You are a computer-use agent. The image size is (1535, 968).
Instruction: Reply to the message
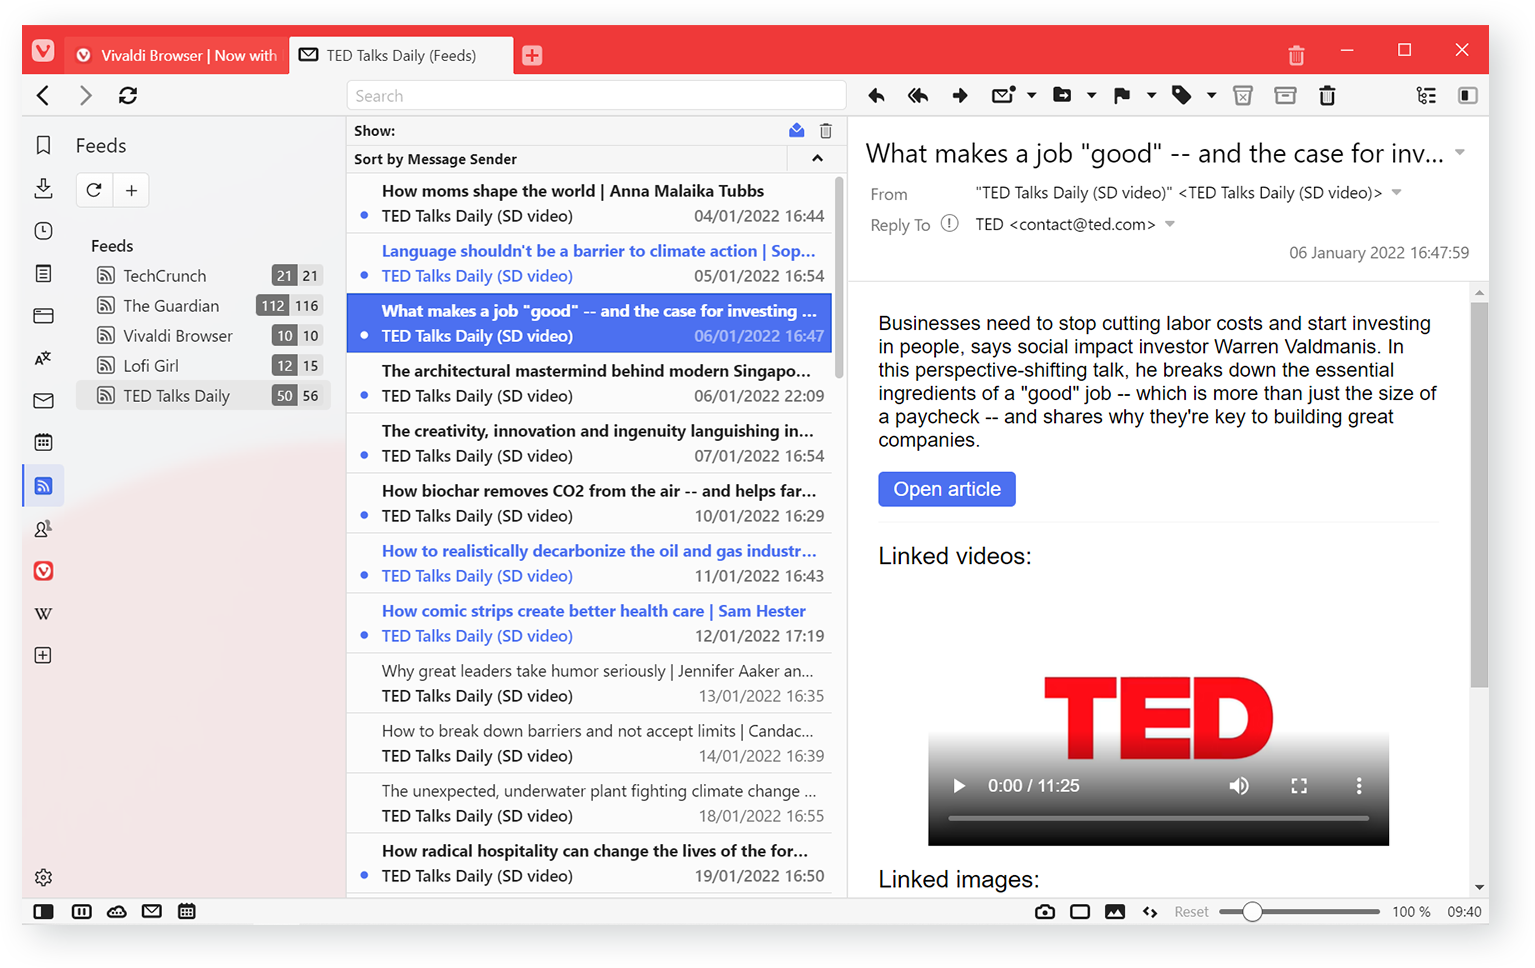tap(876, 96)
